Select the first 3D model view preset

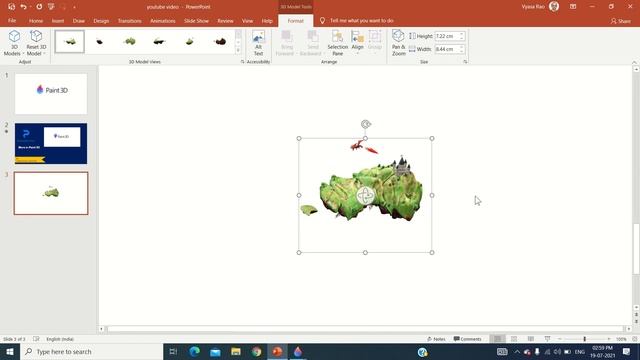click(x=70, y=41)
